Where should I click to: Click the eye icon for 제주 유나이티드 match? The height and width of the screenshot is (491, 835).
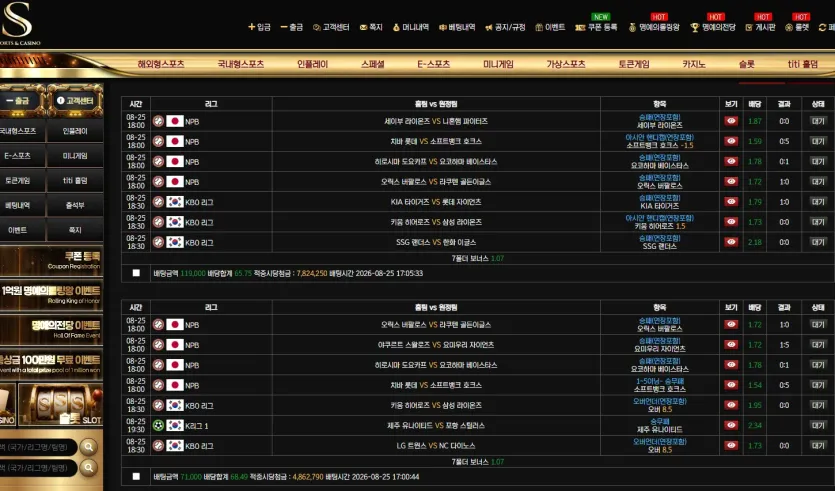point(731,425)
